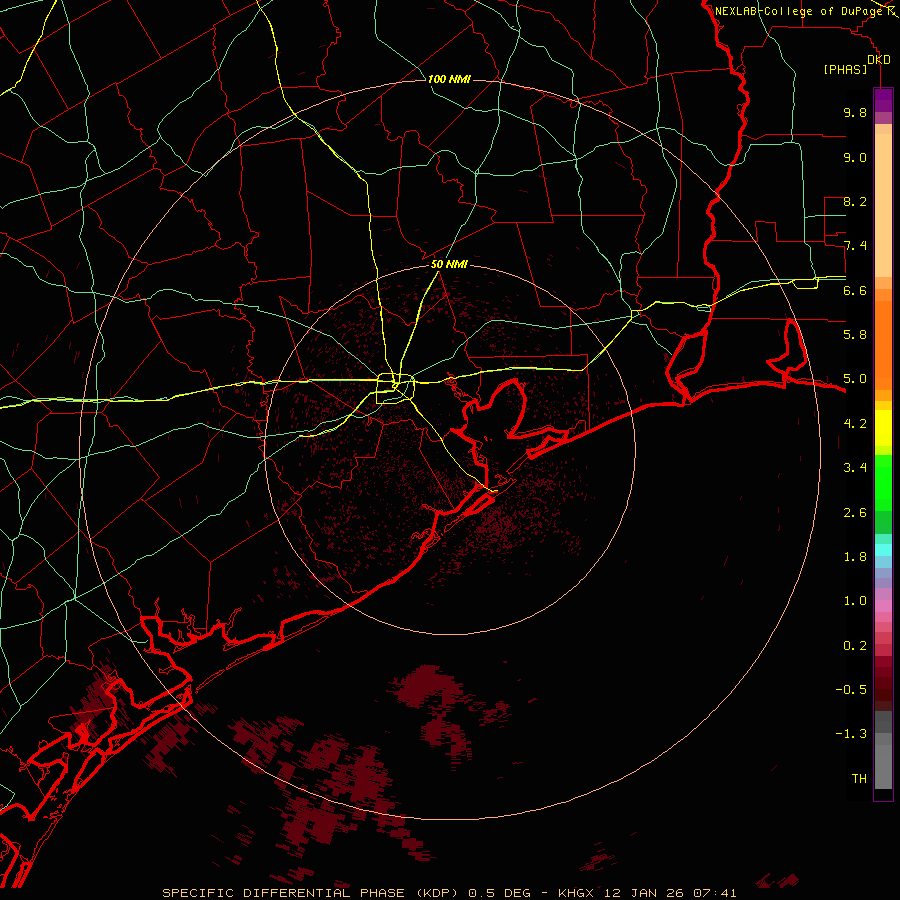
Task: Click the 1.8 color scale value
Action: pos(855,557)
